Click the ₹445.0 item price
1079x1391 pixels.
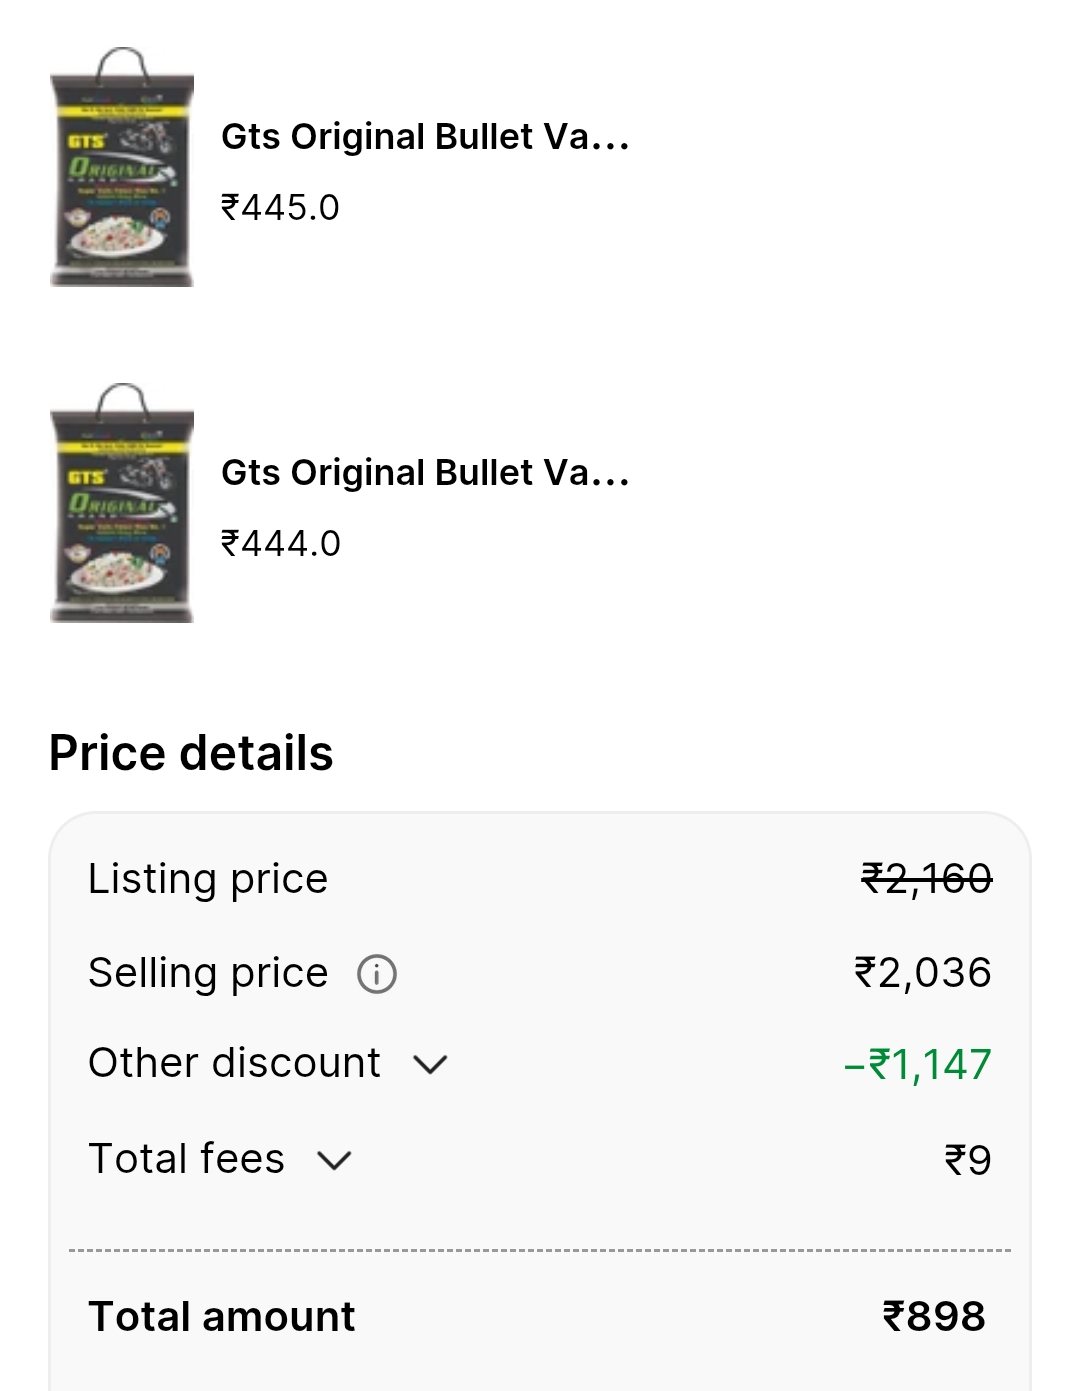coord(280,208)
